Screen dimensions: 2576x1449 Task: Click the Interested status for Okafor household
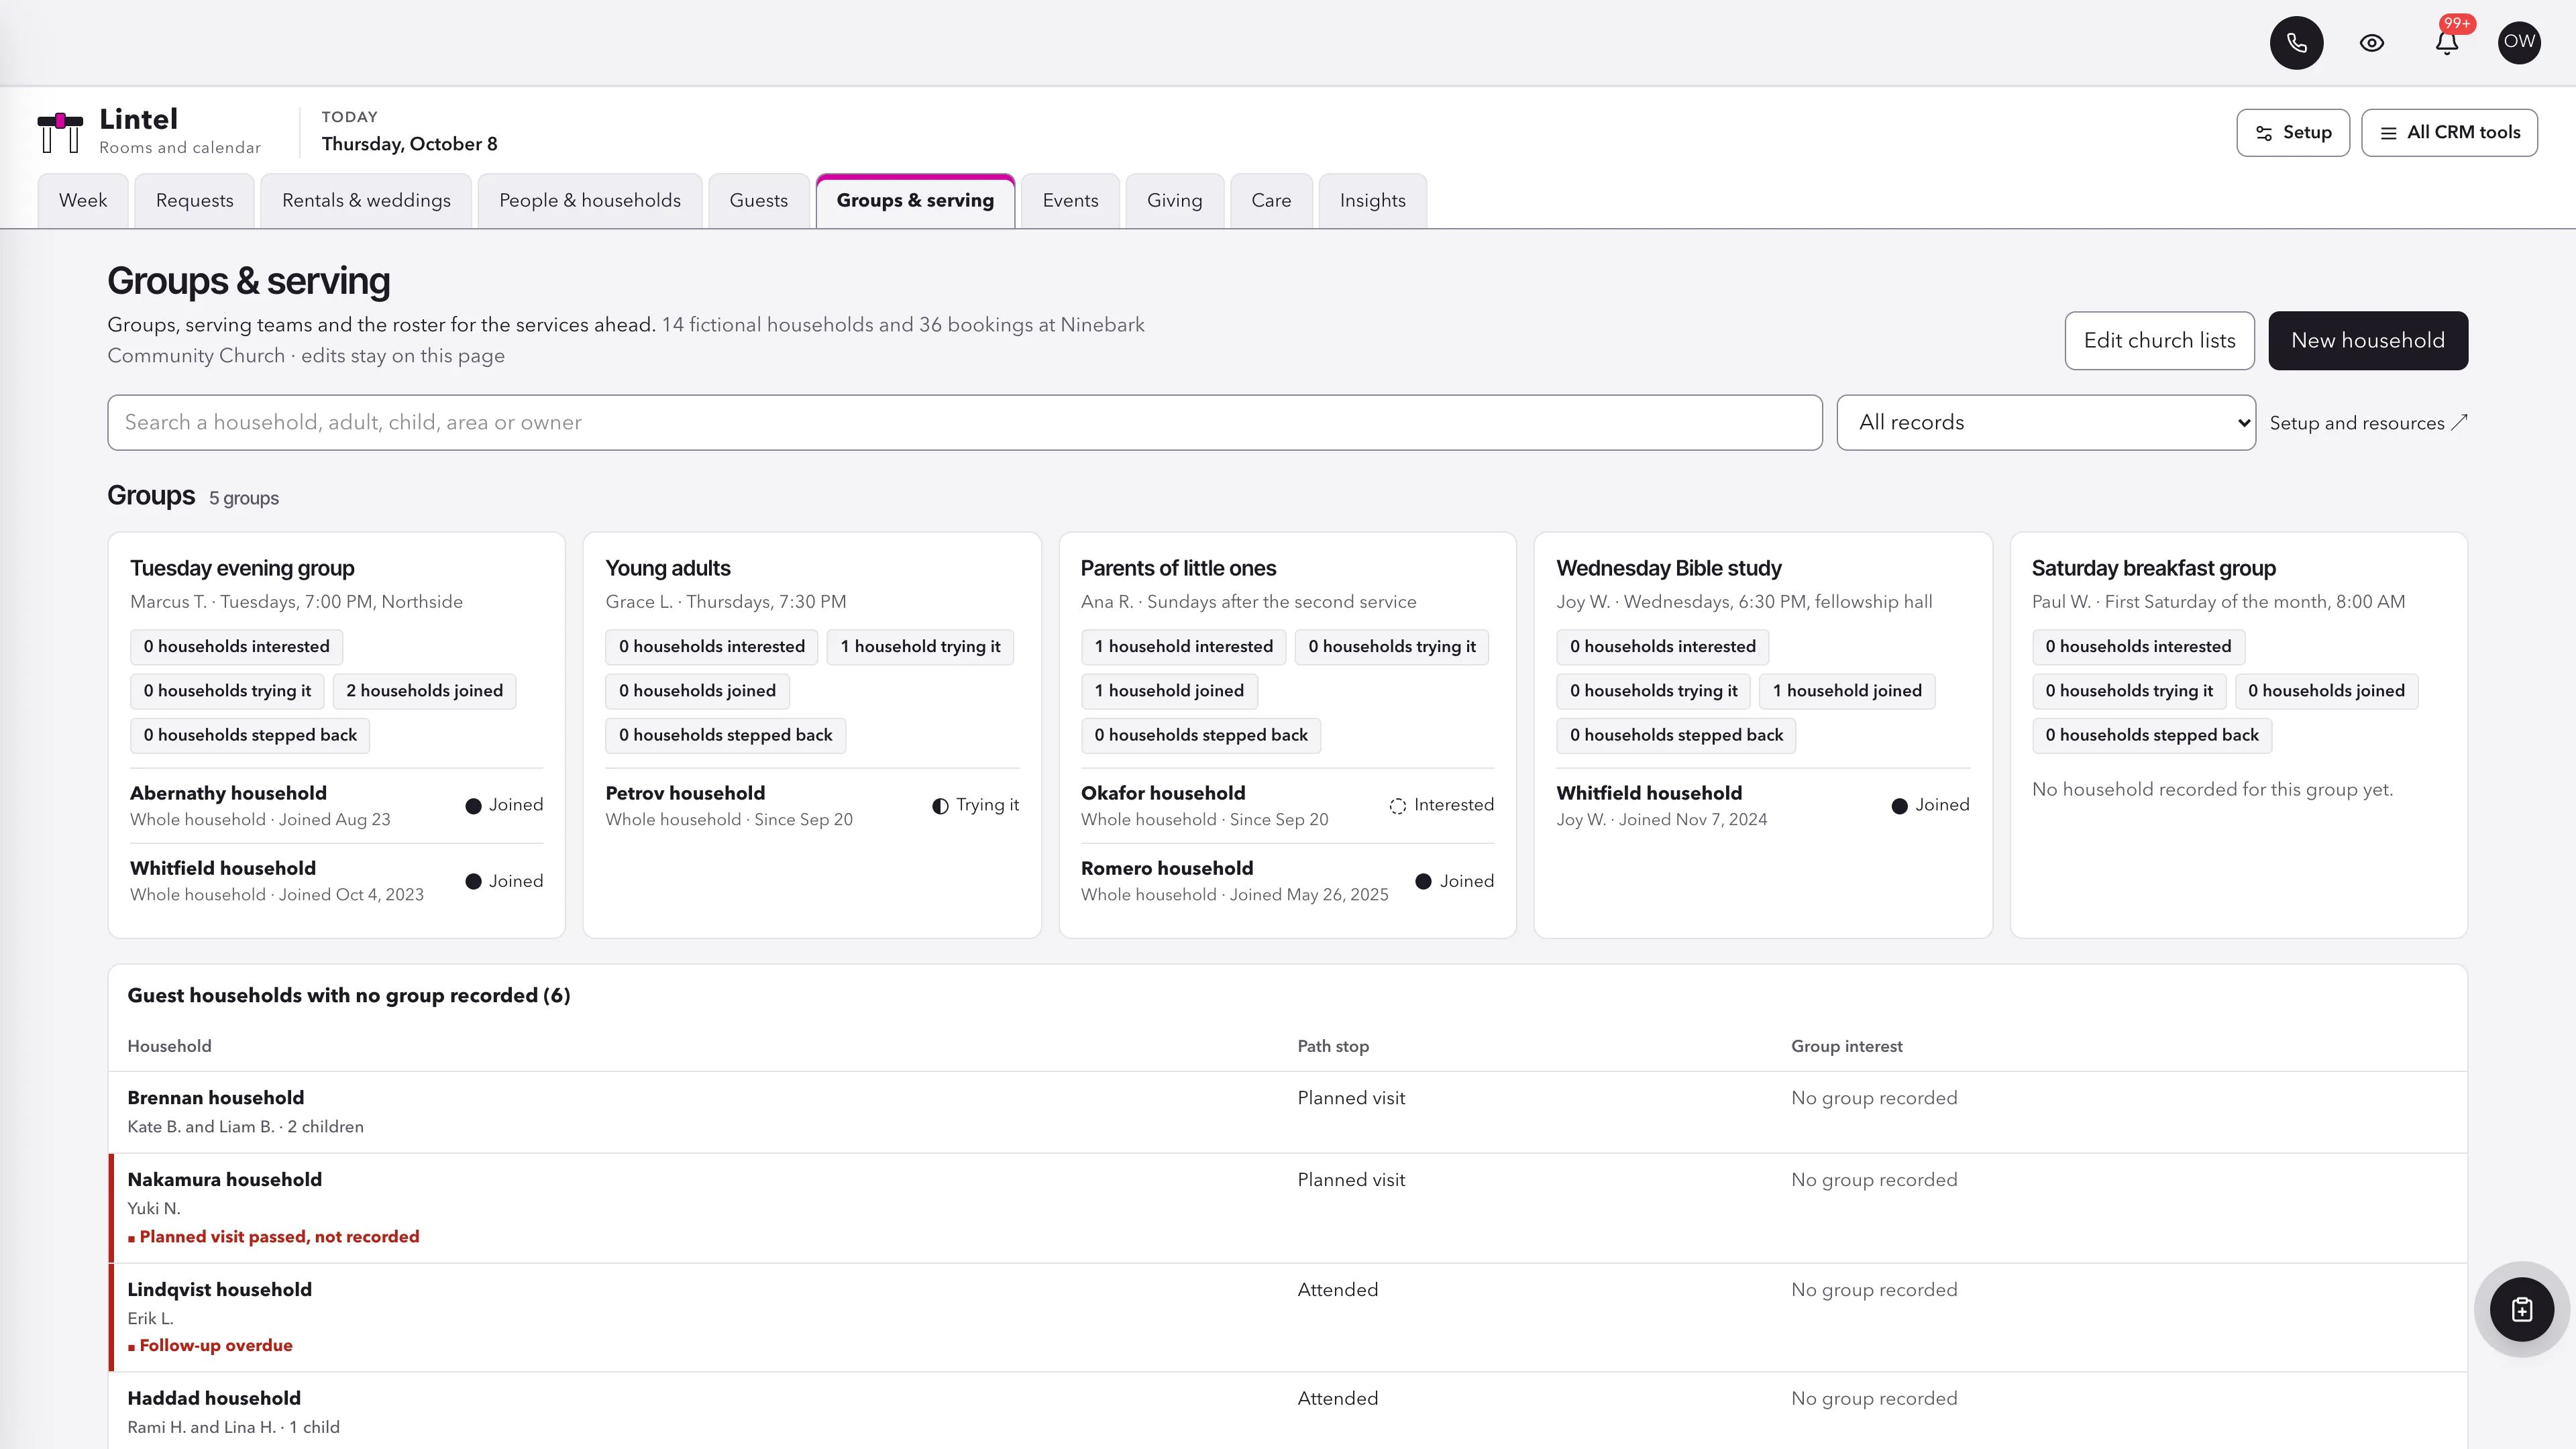point(1441,805)
